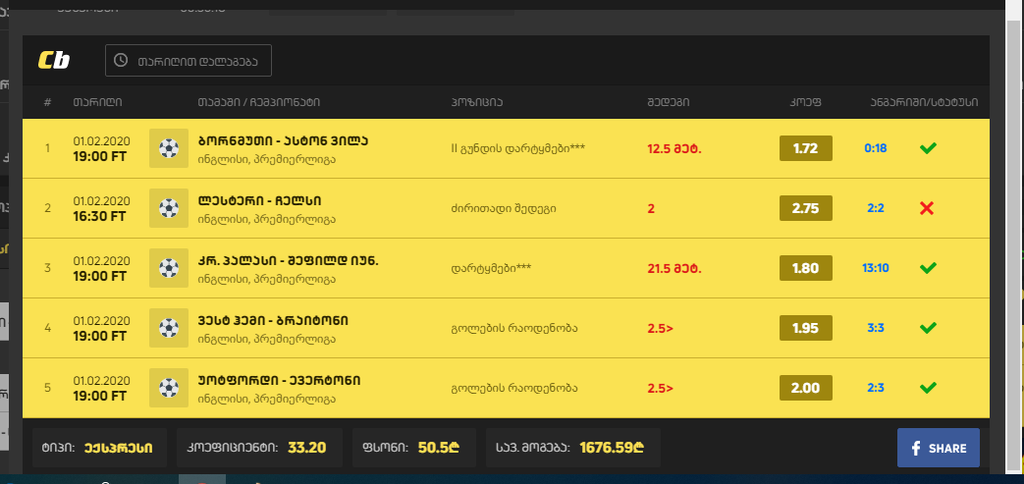Select match ბორნმუთი - ასტონ ვილა
This screenshot has width=1024, height=484.
tap(283, 141)
